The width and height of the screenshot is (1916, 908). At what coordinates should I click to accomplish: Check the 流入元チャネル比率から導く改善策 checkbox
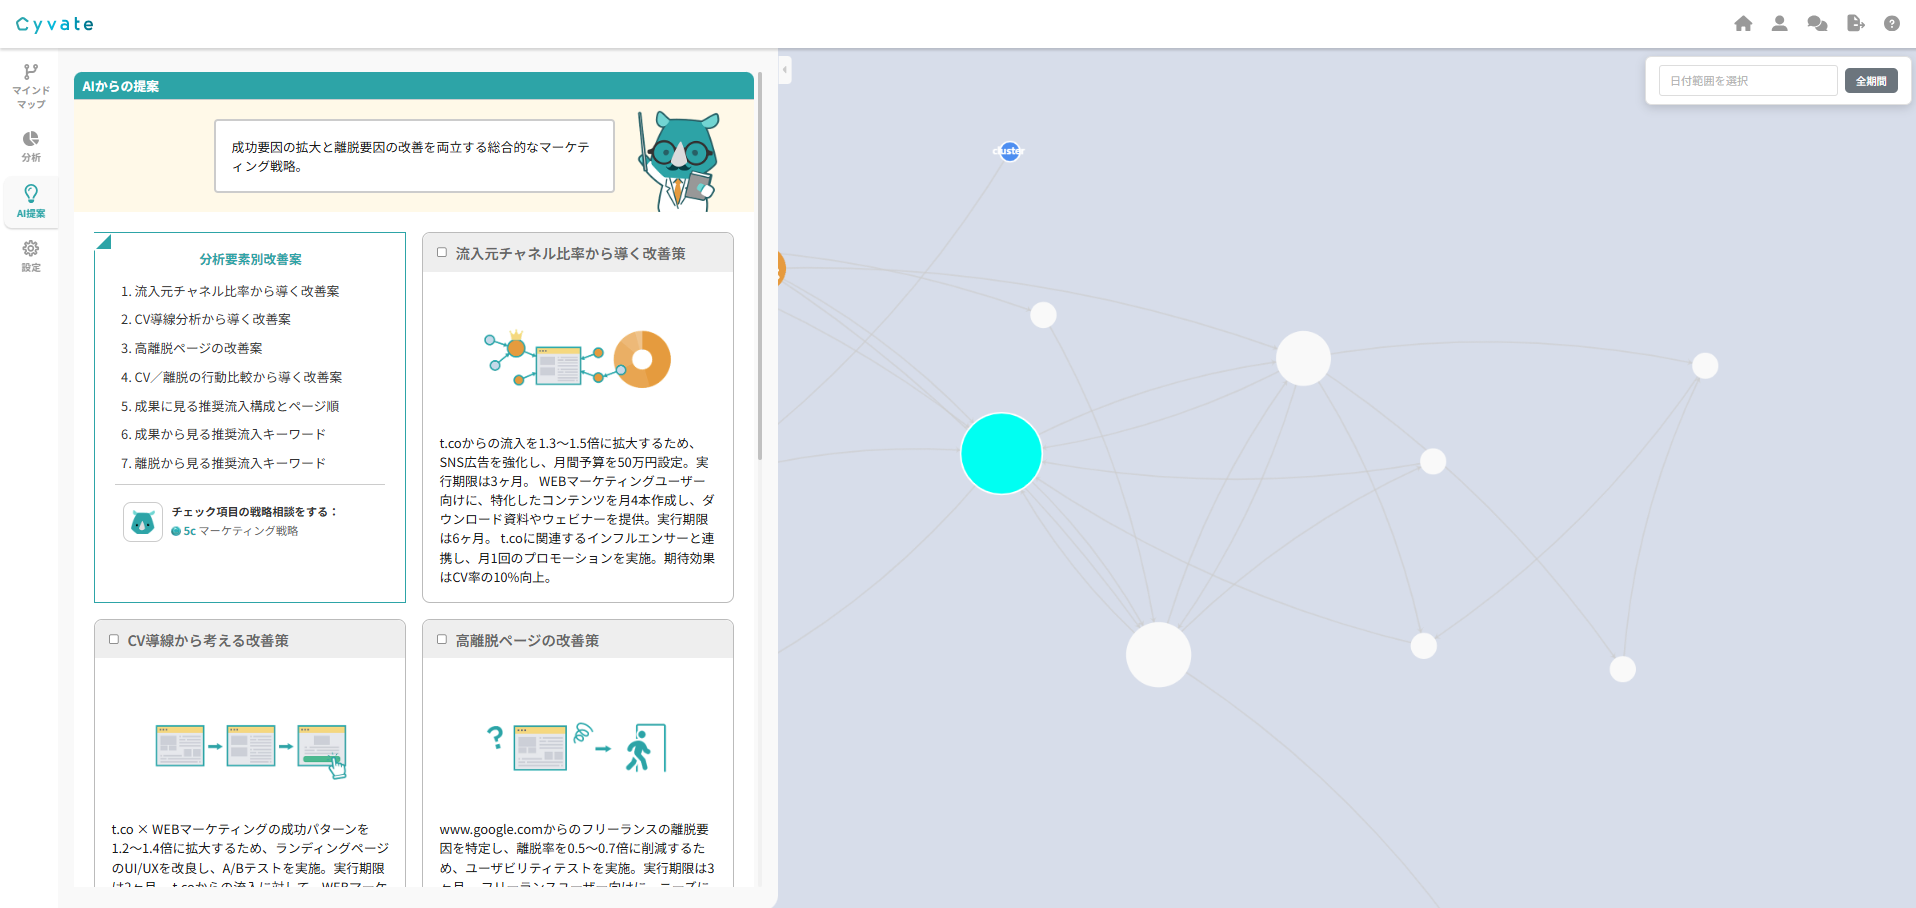(x=442, y=253)
